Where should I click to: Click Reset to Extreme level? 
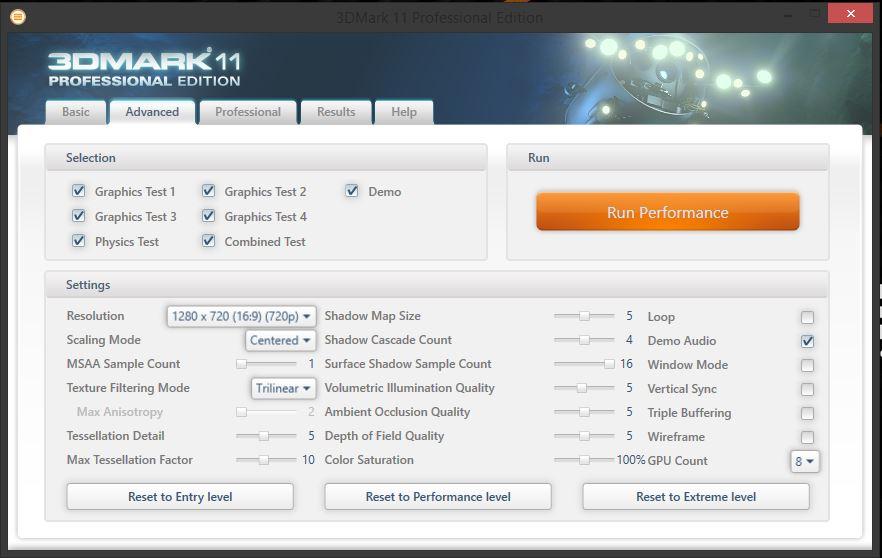pyautogui.click(x=696, y=497)
